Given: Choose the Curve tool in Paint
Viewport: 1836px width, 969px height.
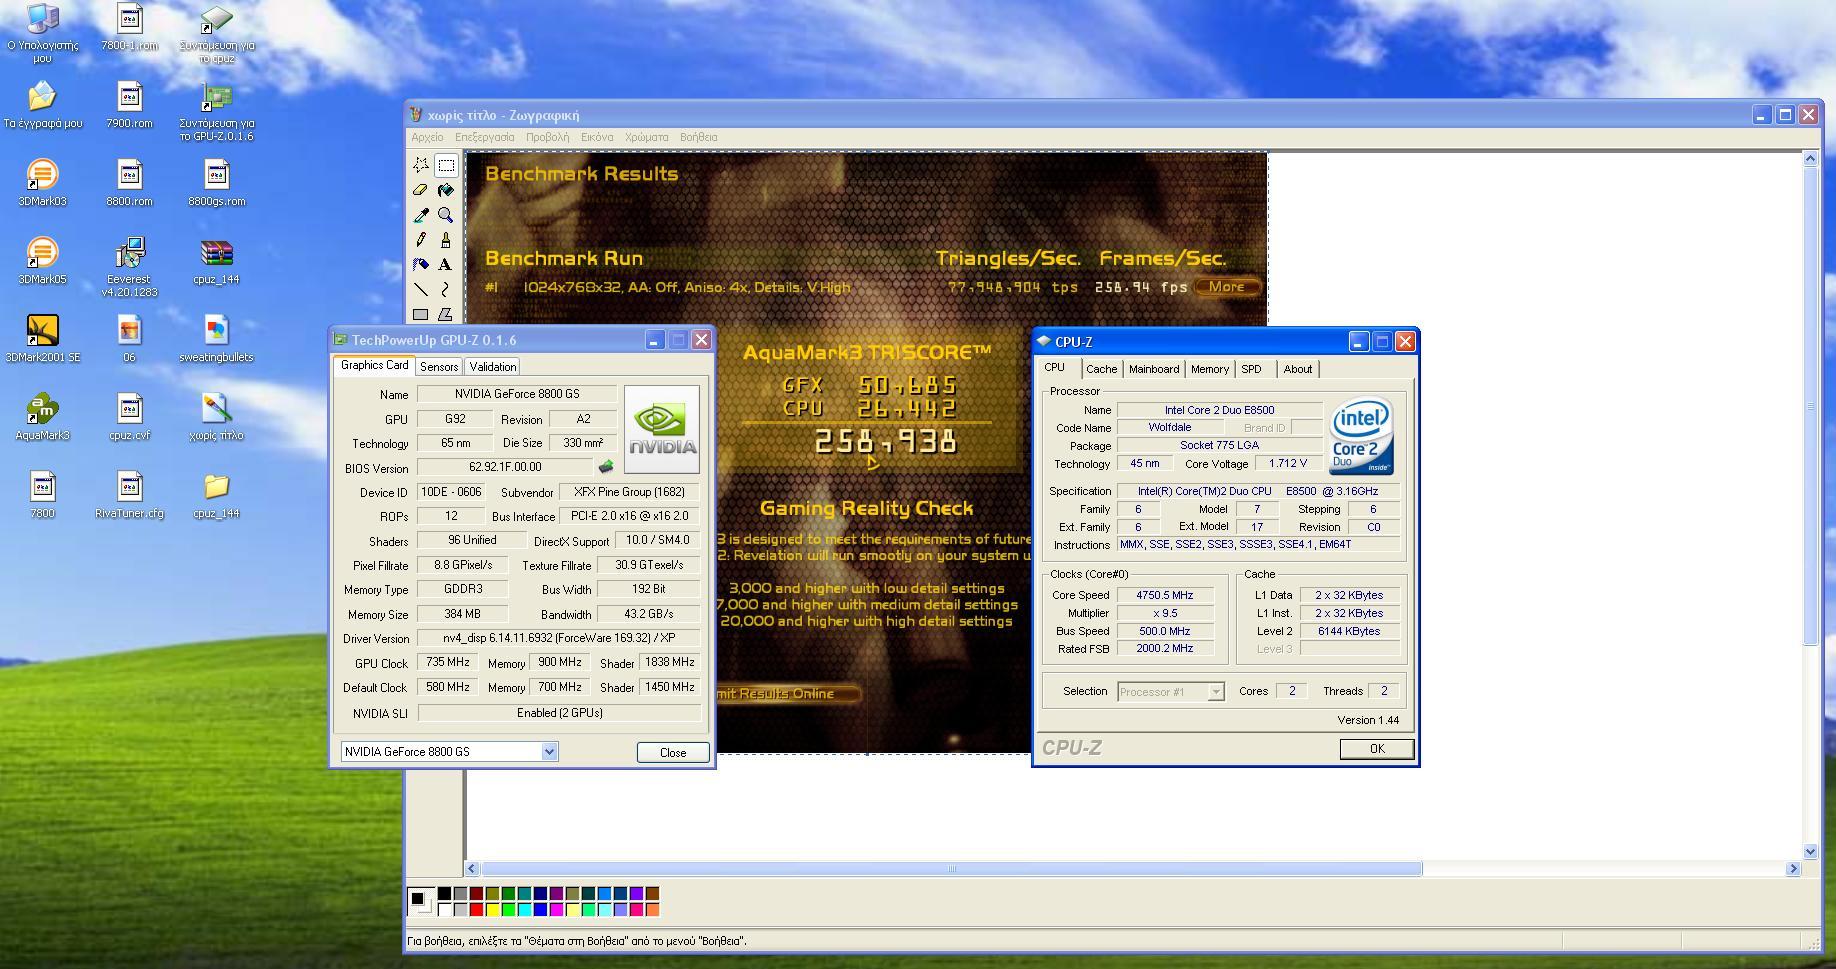Looking at the screenshot, I should tap(446, 290).
